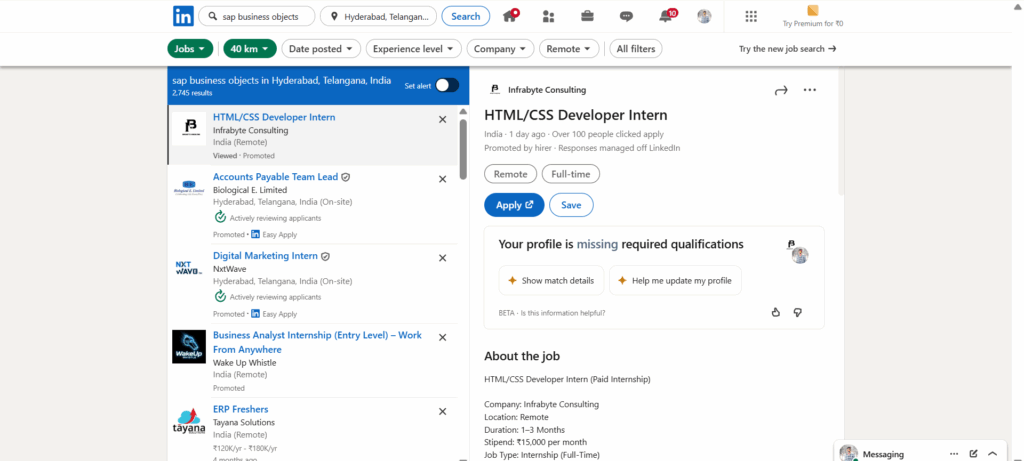This screenshot has height=461, width=1024.
Task: Open the Messaging bar title
Action: pos(883,454)
